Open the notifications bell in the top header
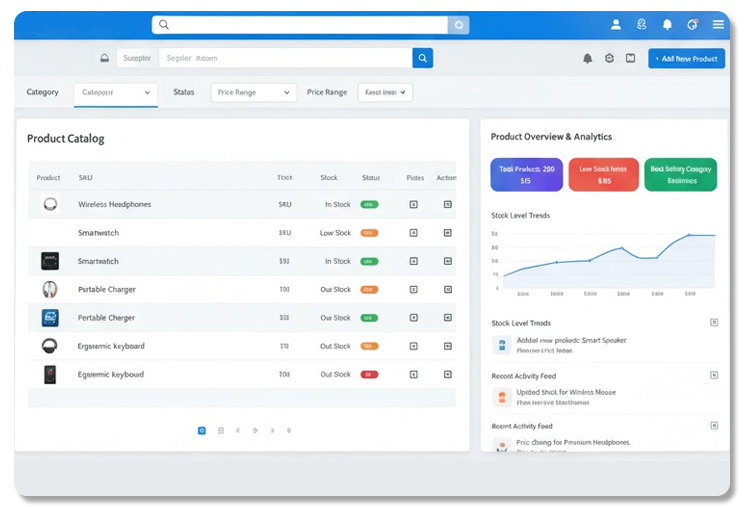The width and height of the screenshot is (746, 507). click(667, 24)
